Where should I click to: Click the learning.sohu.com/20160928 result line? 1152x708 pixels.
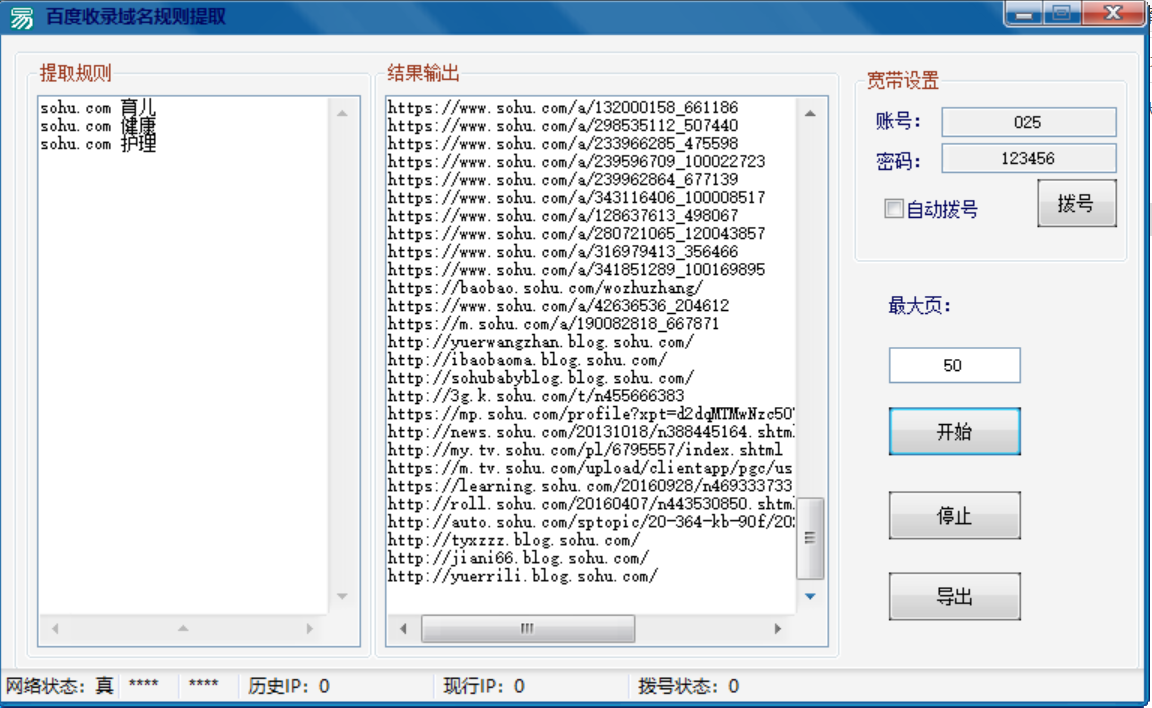pyautogui.click(x=590, y=485)
